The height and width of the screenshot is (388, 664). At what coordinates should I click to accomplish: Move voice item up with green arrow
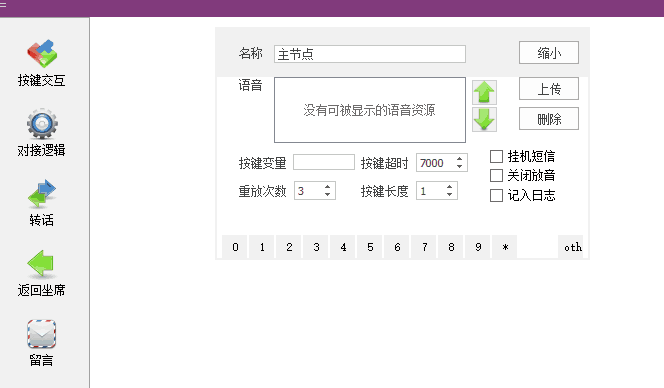484,92
